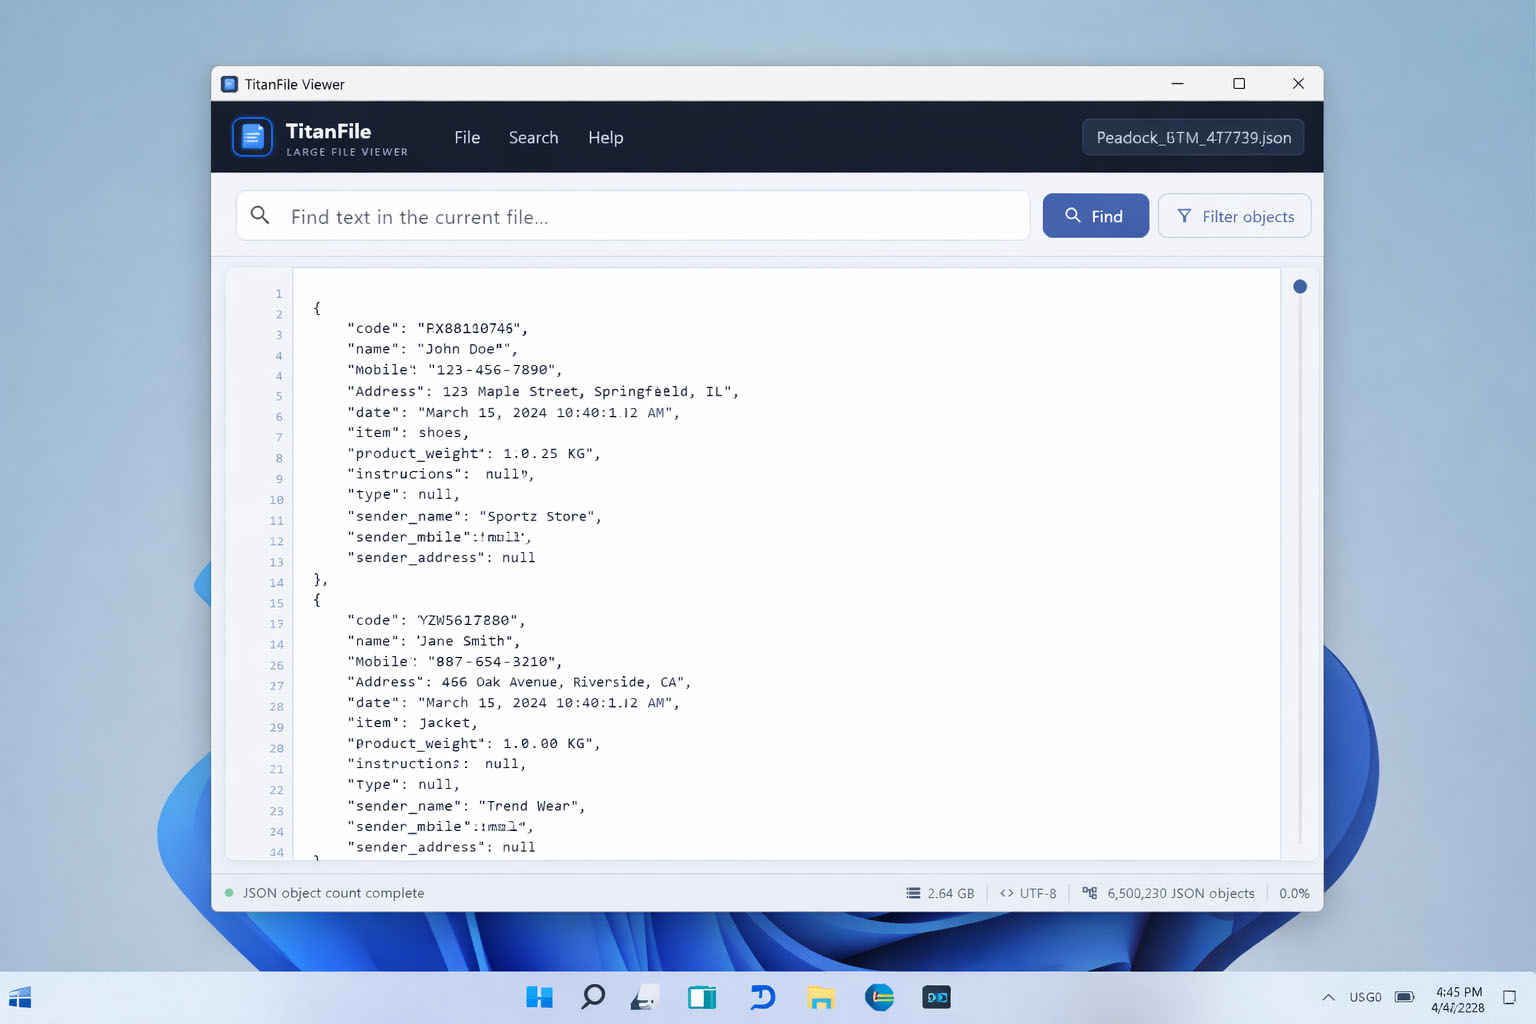
Task: Select the "code": "FX88110746" line
Action: click(437, 328)
